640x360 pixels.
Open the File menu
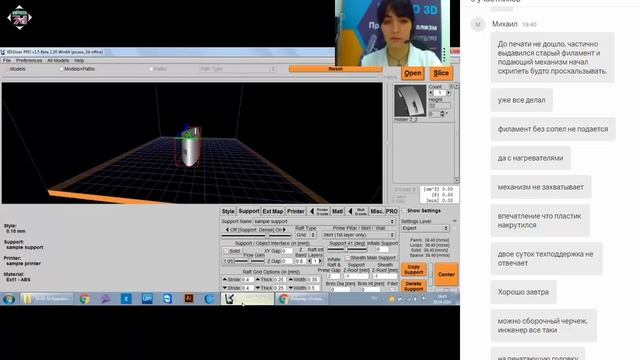[7, 60]
